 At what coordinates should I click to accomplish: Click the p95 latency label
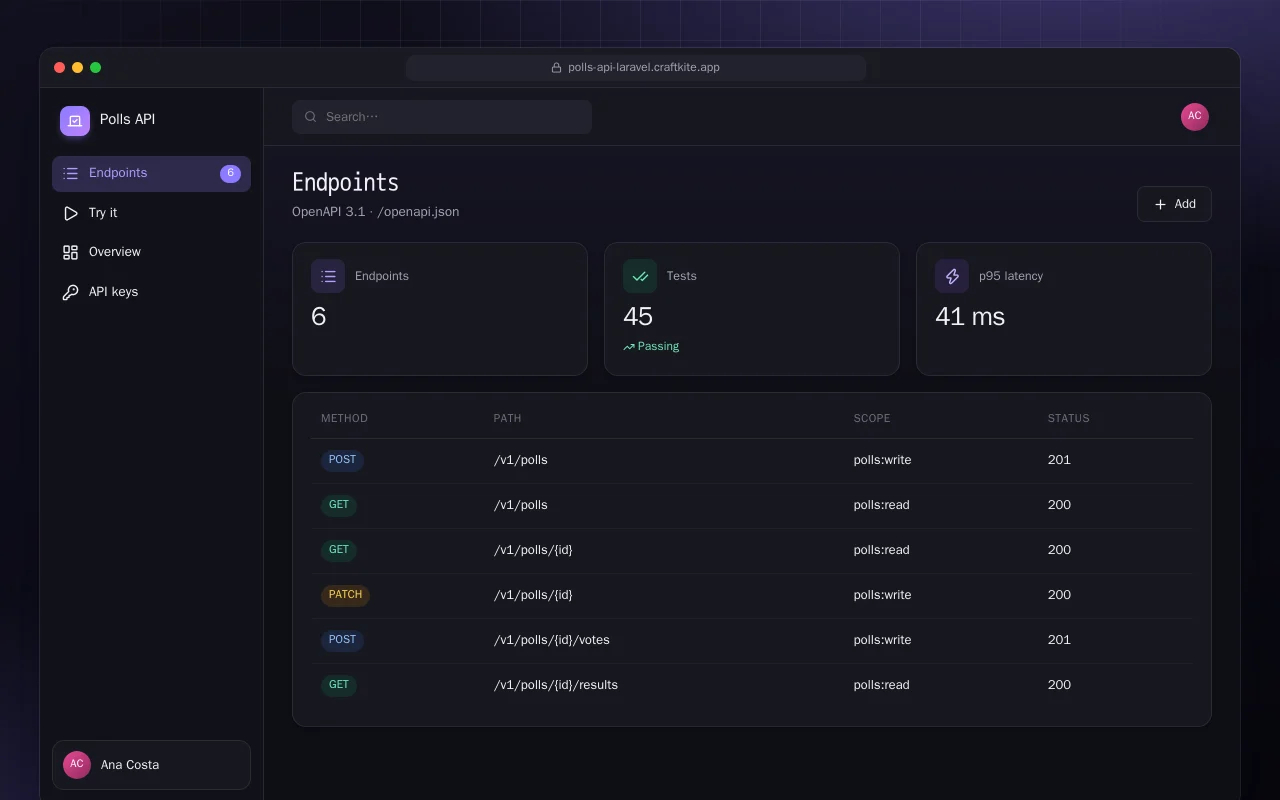tap(1011, 276)
